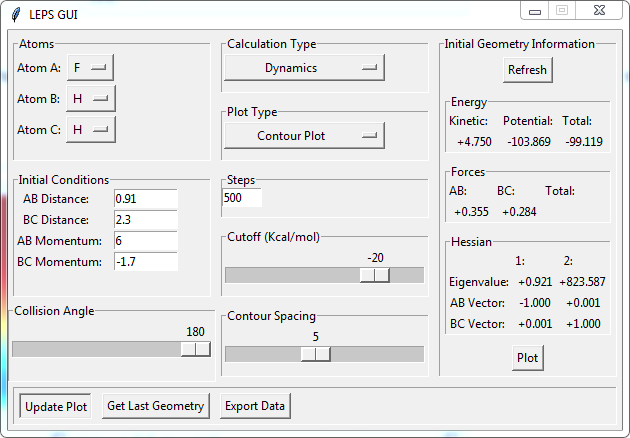Click the Export Data button
Viewport: 630px width, 438px height.
point(255,406)
